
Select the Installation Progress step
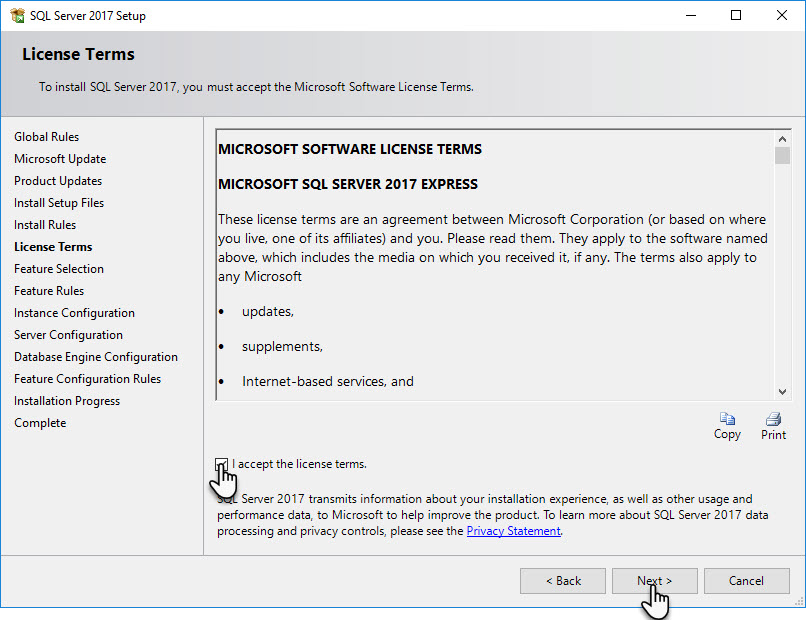(x=67, y=401)
